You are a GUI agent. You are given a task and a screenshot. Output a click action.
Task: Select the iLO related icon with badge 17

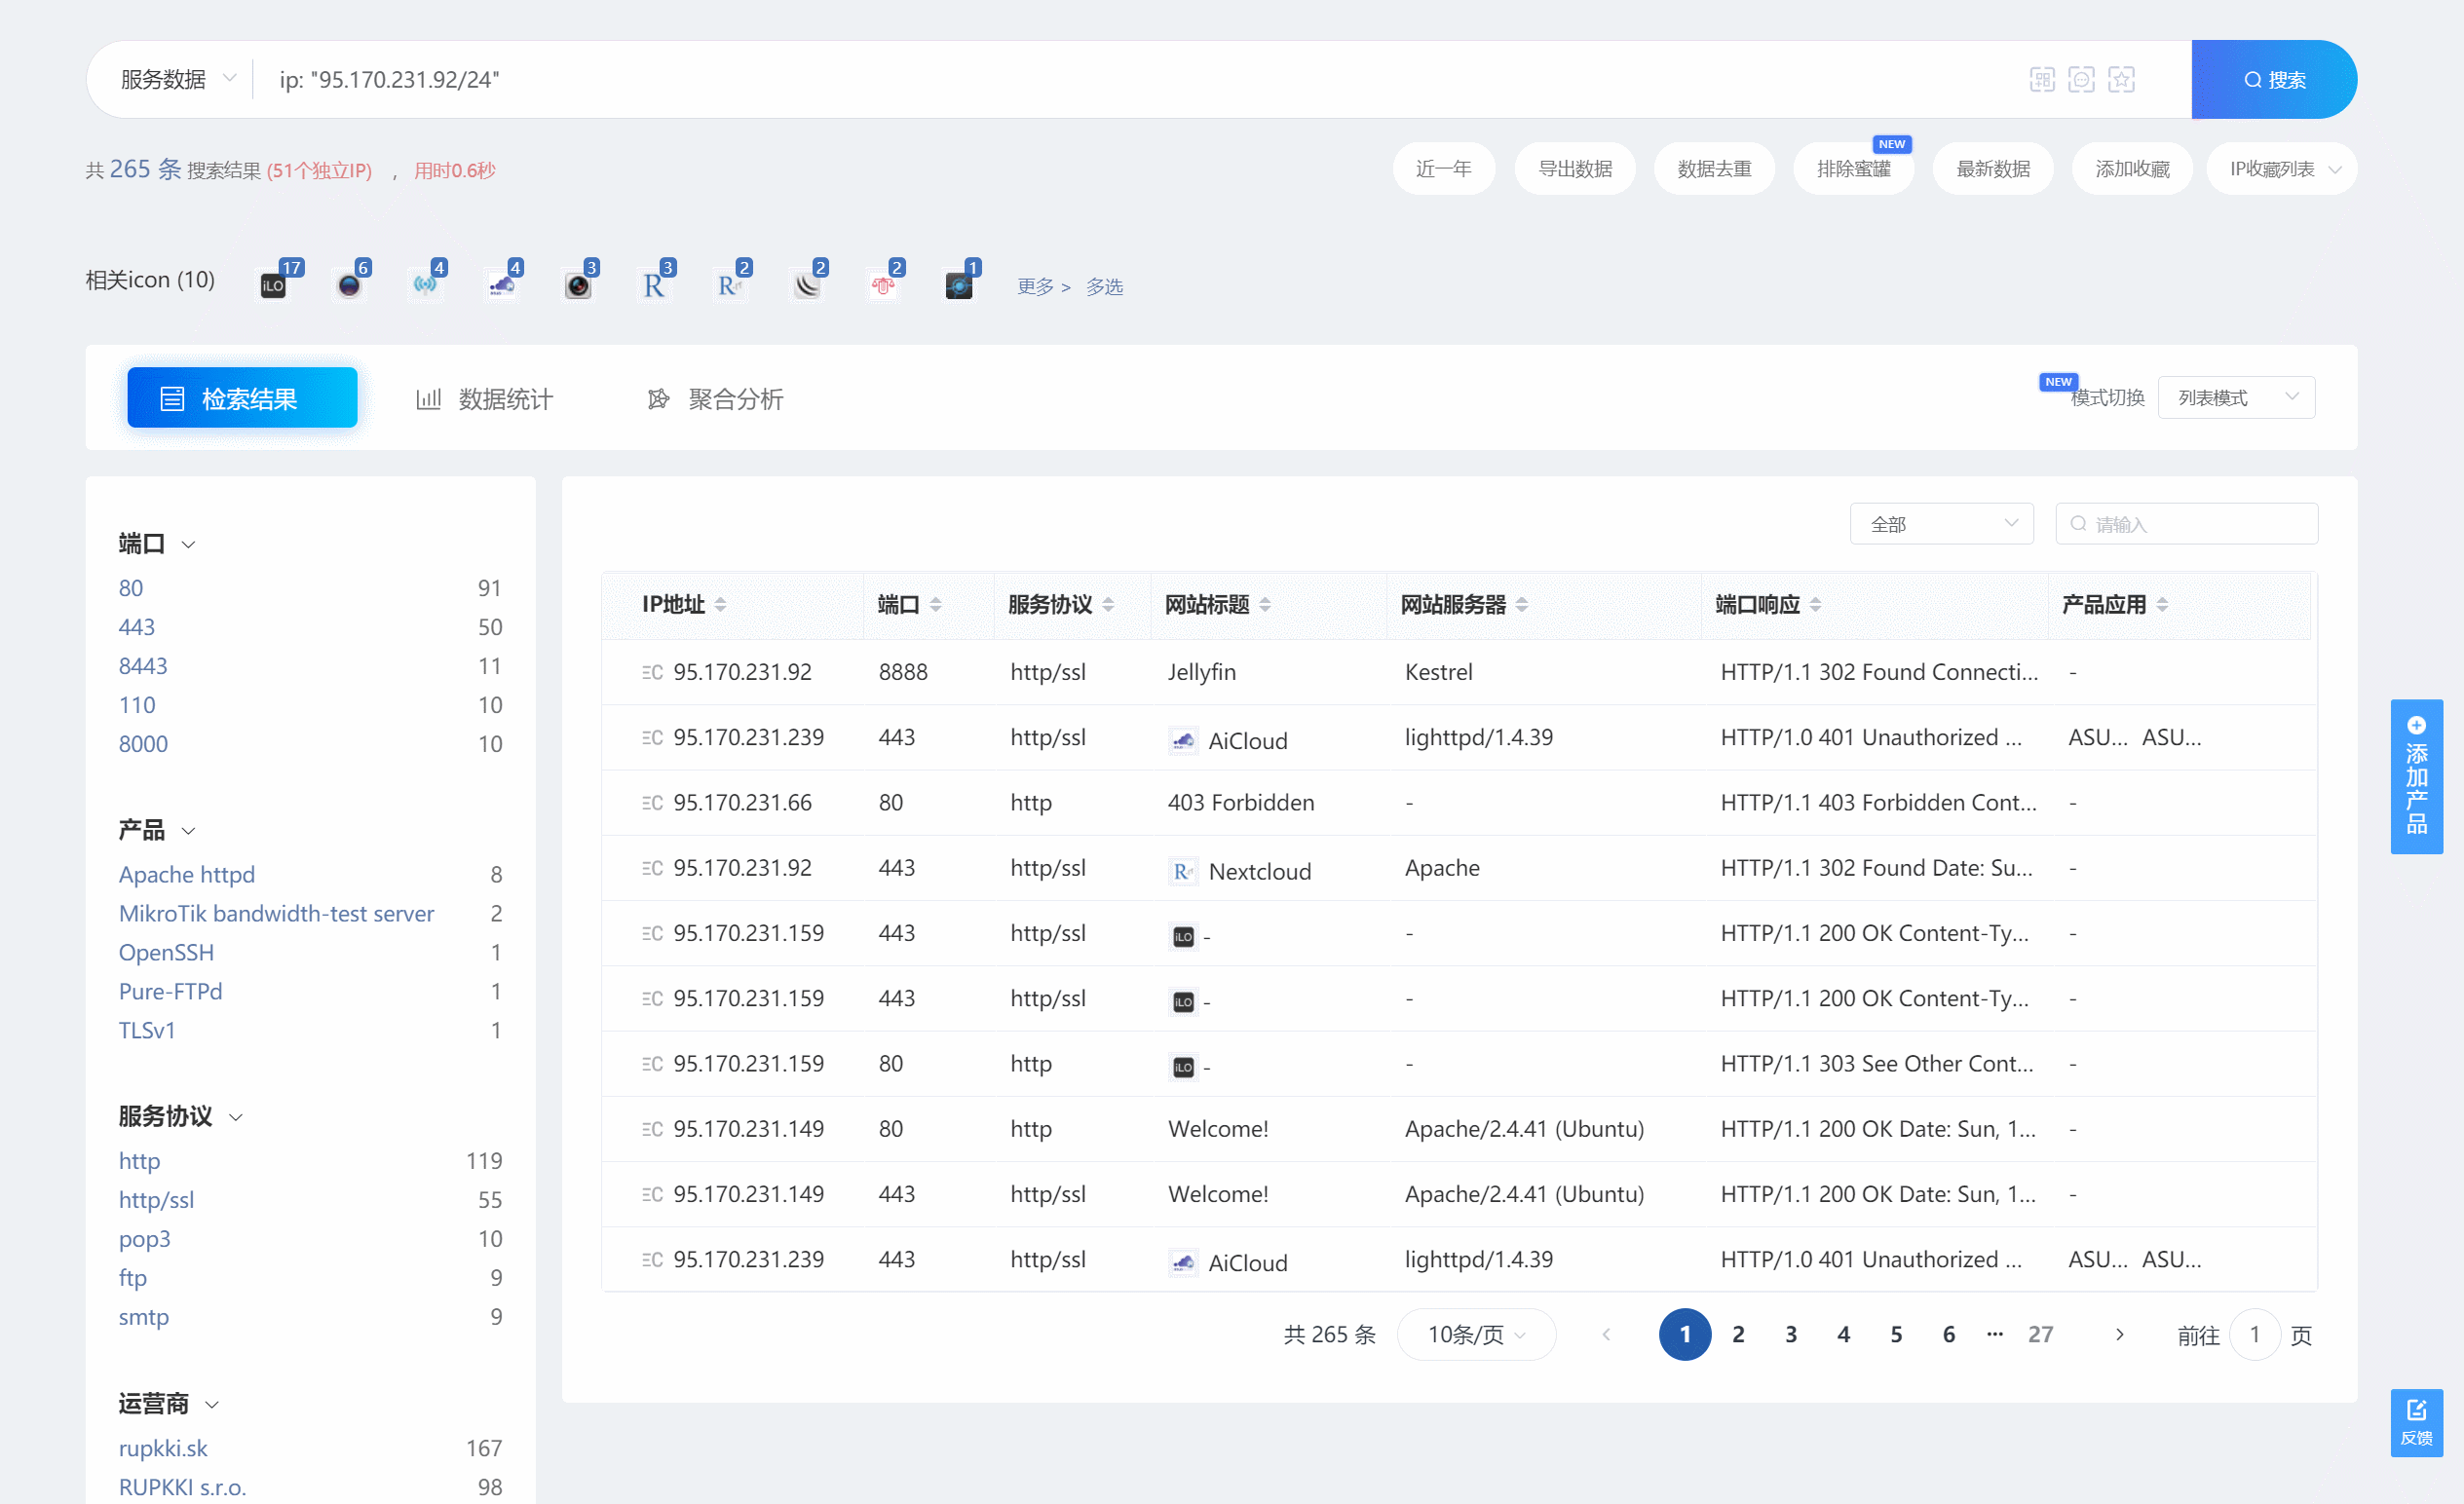pyautogui.click(x=273, y=286)
